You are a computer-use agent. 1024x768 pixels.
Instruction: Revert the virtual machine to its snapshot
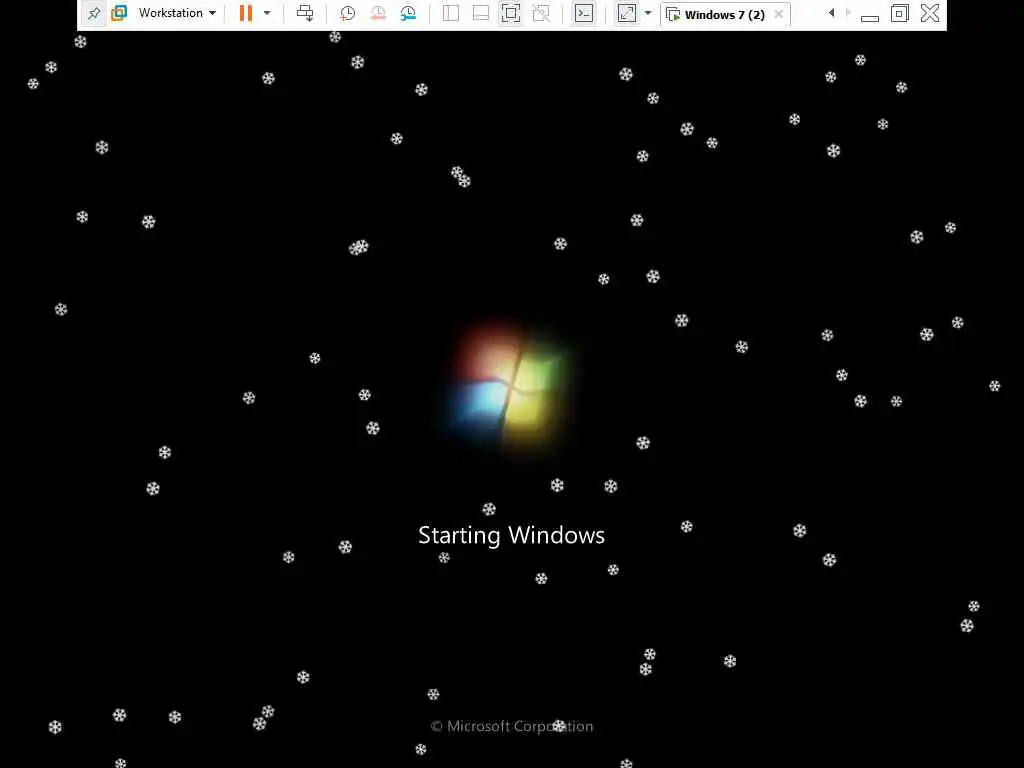377,13
